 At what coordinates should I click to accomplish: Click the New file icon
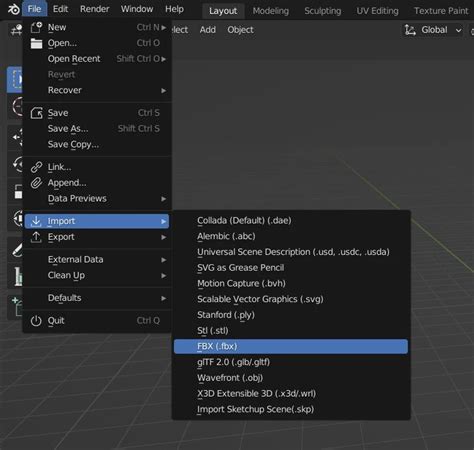[36, 27]
